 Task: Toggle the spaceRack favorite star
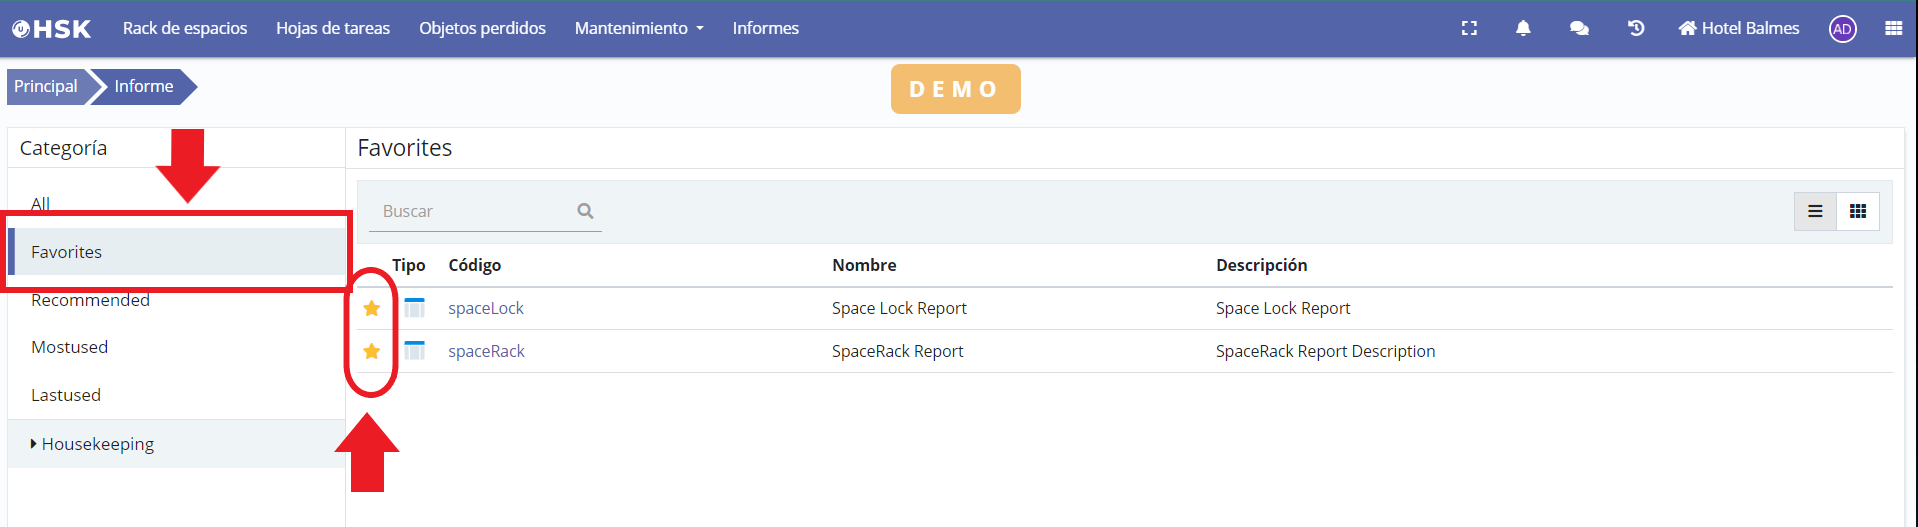pos(372,351)
